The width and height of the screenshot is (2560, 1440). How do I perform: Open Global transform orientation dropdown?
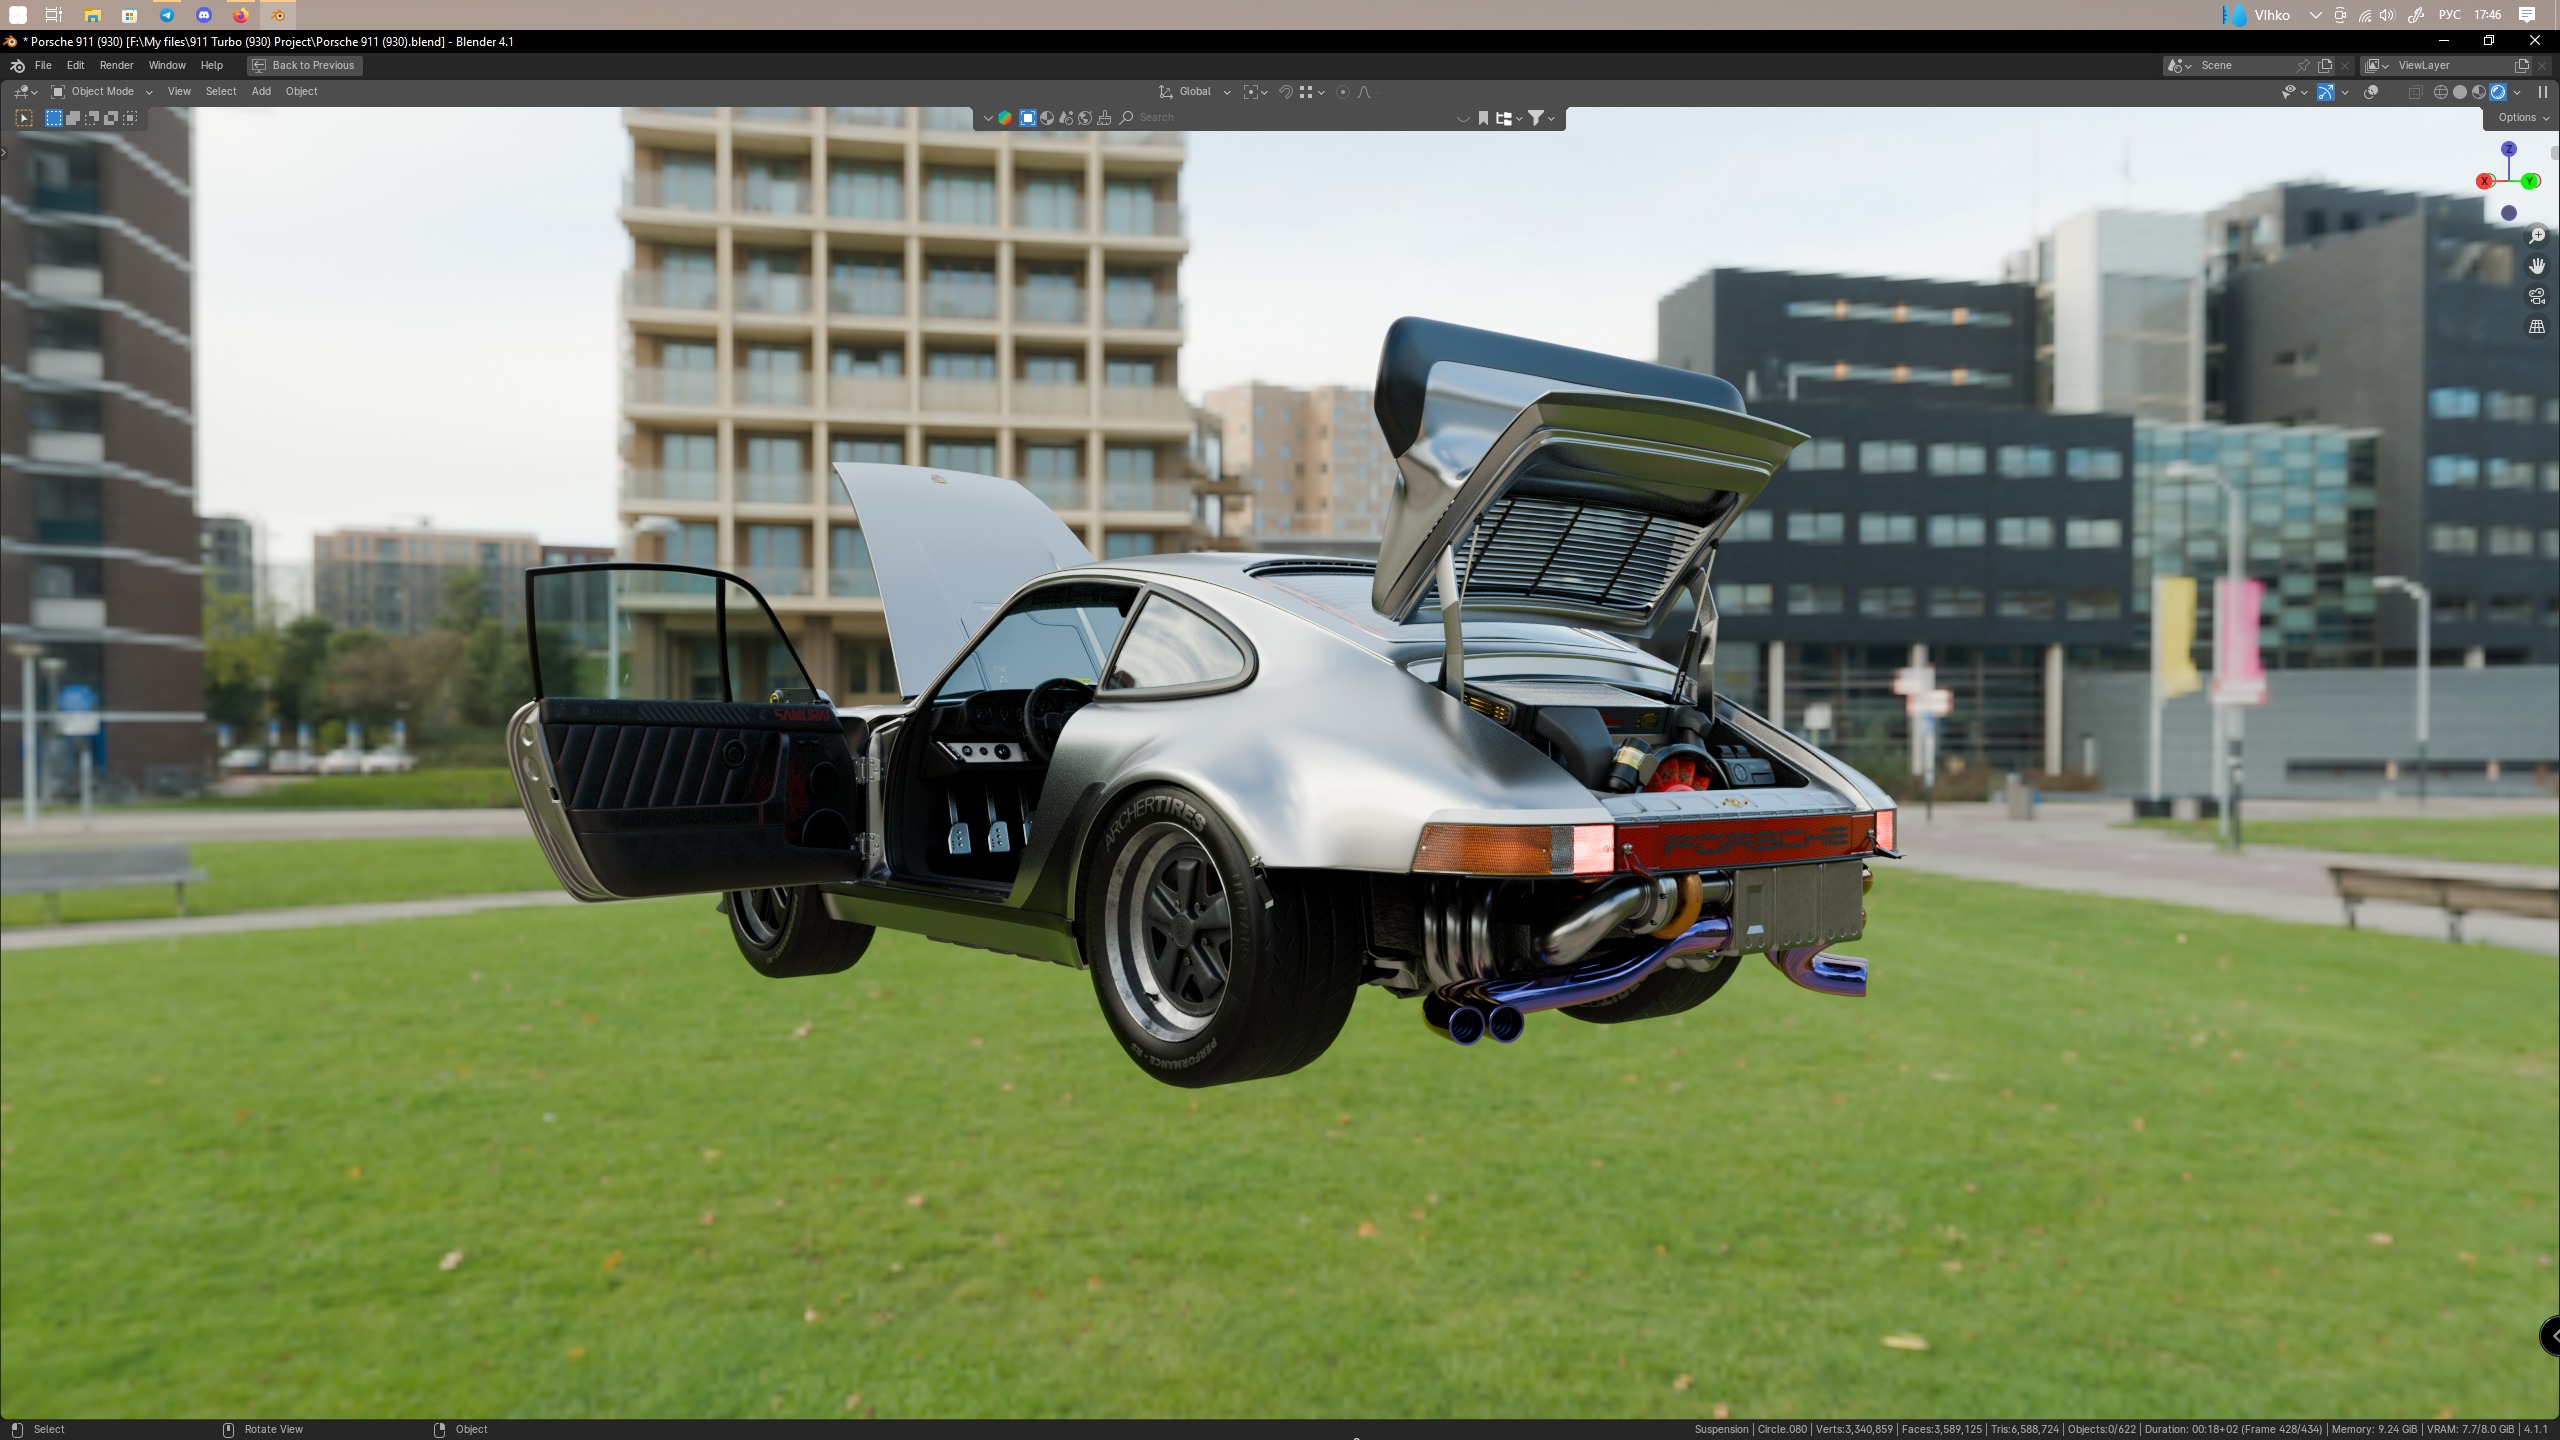coord(1195,91)
